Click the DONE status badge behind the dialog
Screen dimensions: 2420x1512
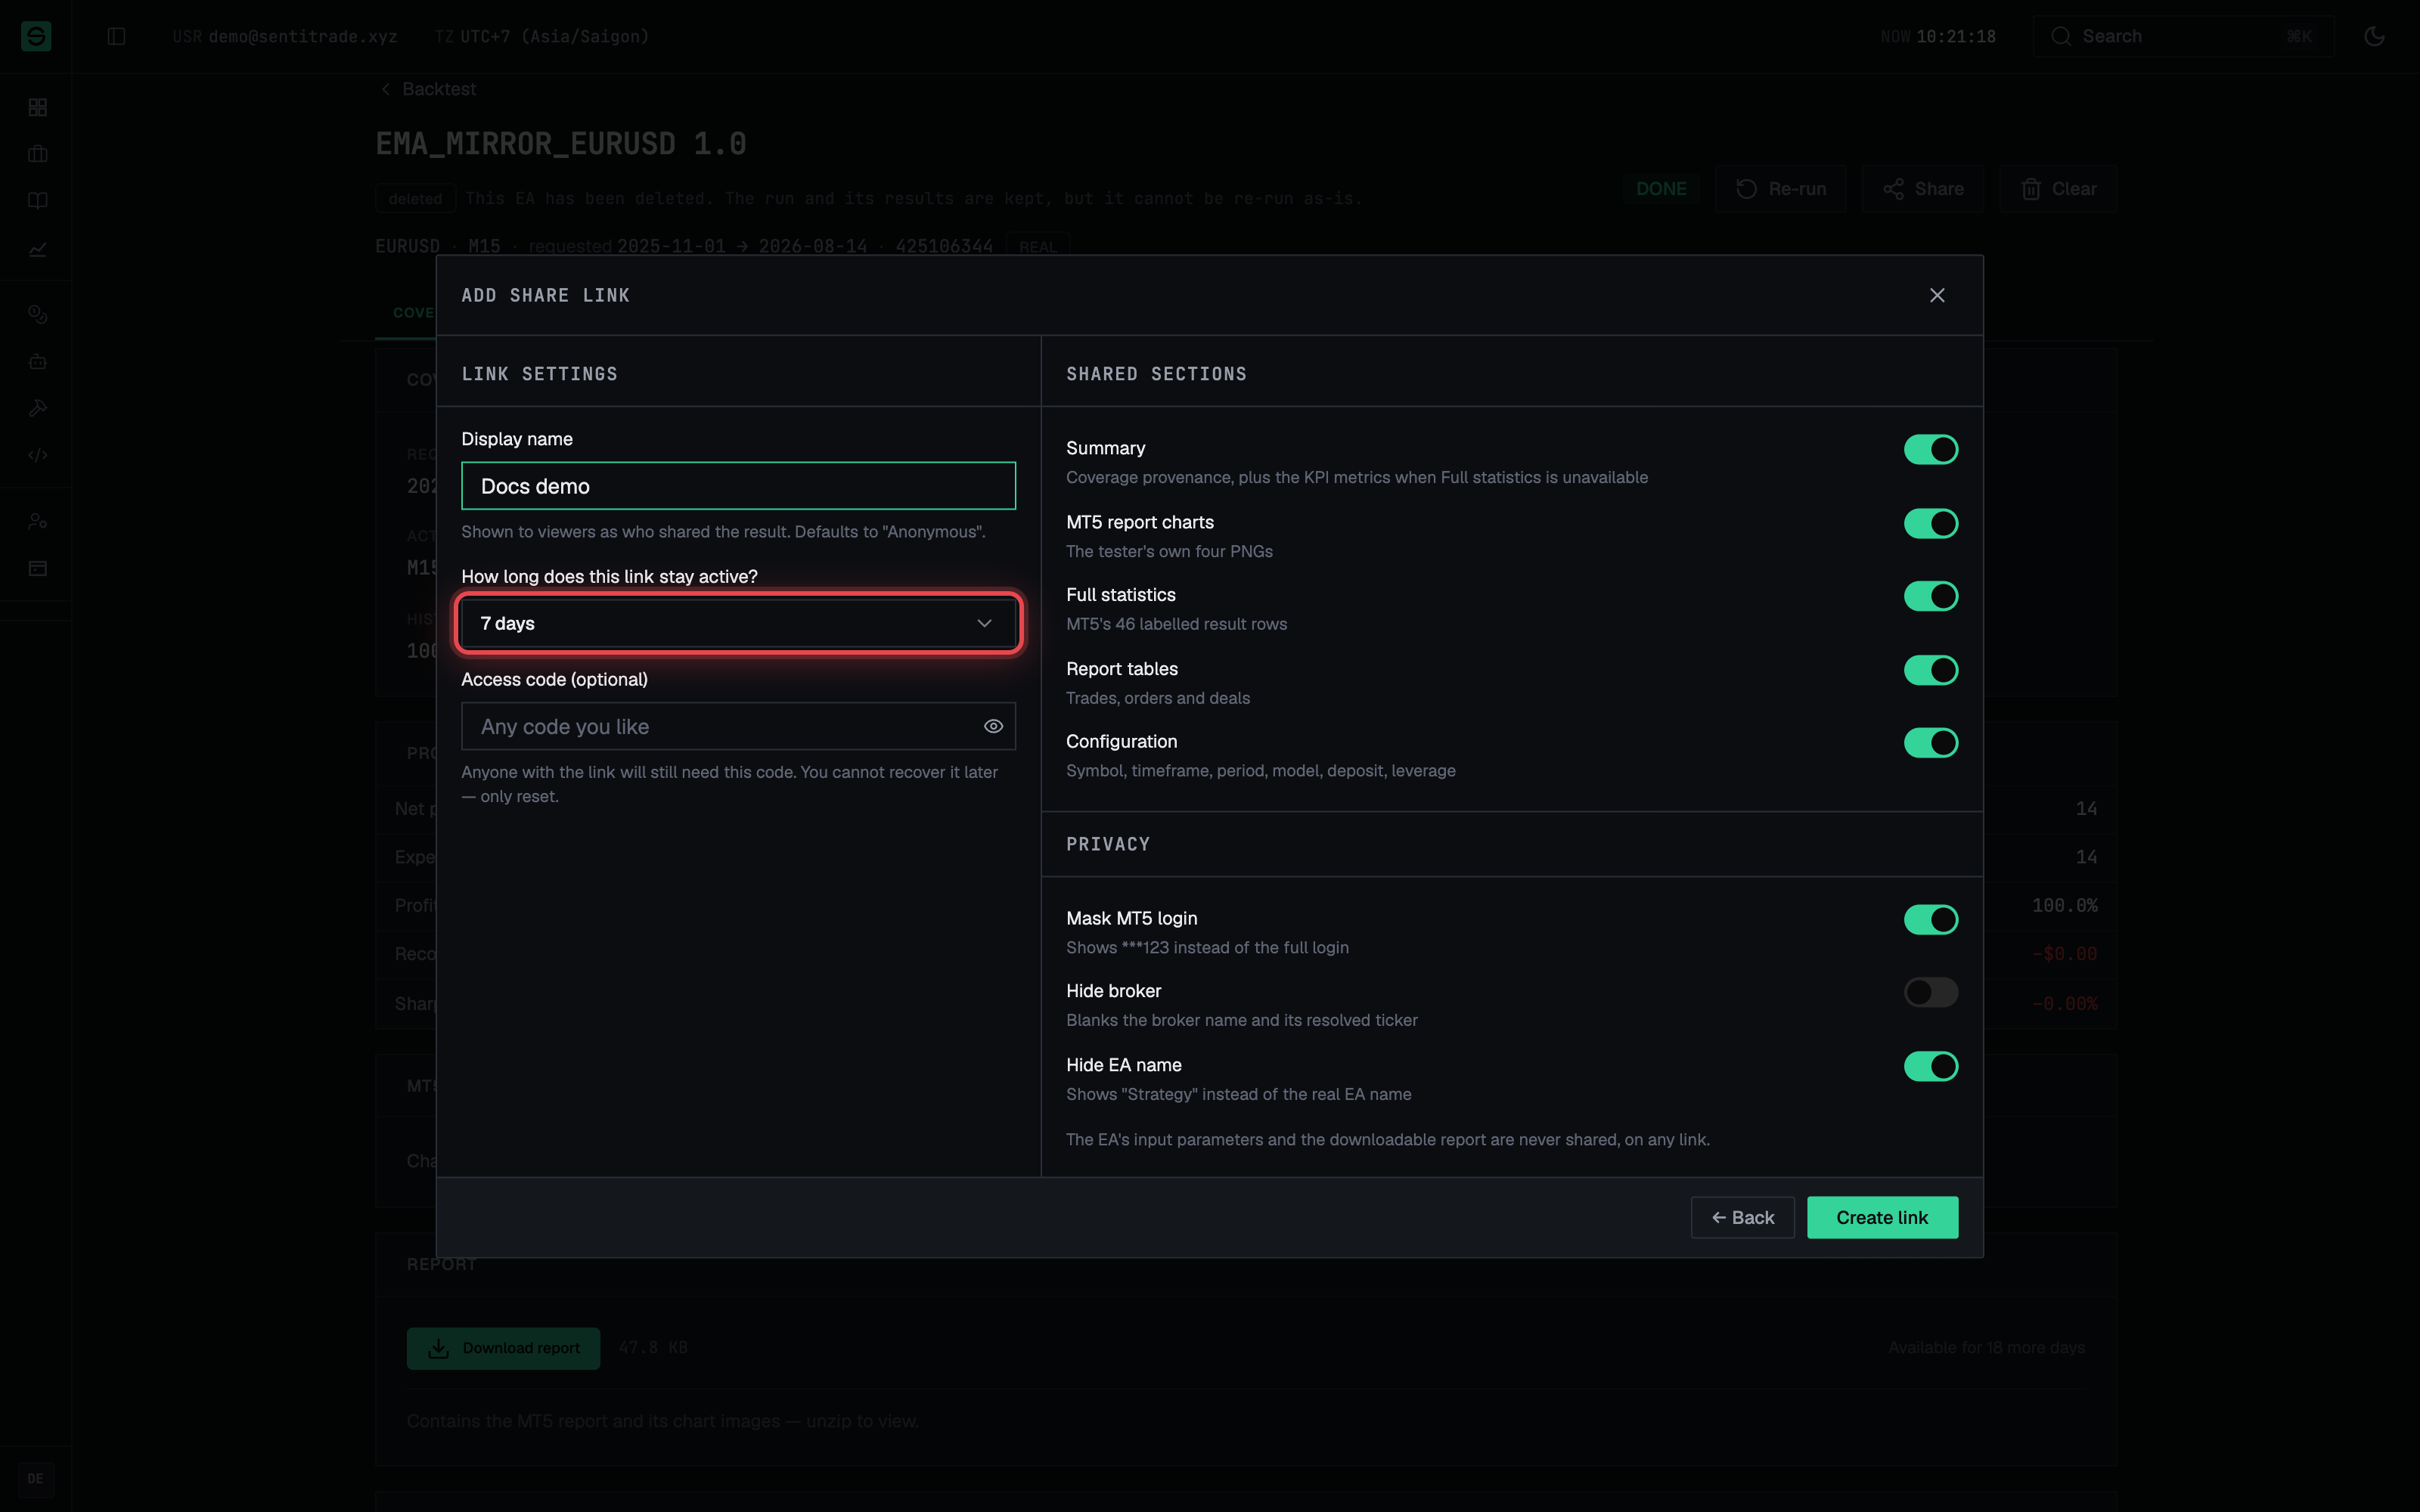[x=1661, y=189]
